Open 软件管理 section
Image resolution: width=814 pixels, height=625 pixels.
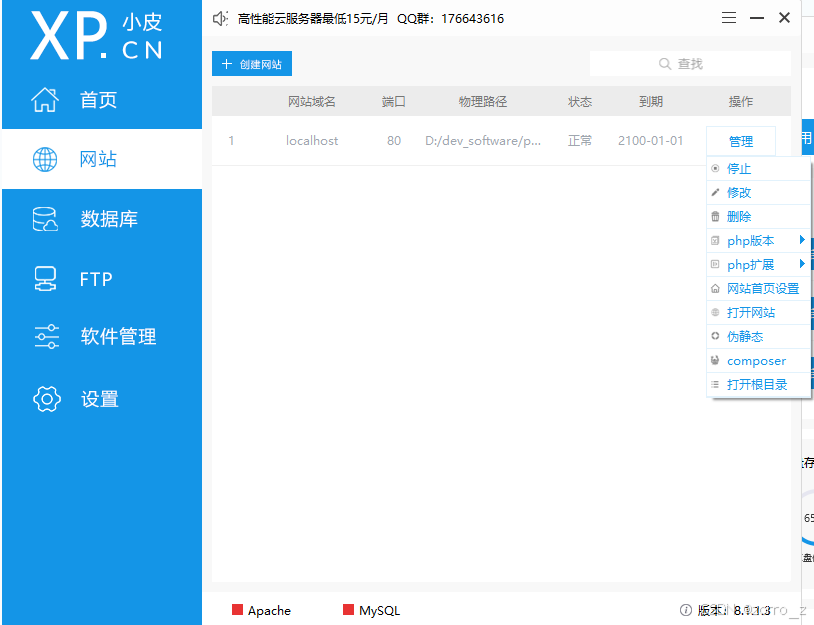(118, 336)
